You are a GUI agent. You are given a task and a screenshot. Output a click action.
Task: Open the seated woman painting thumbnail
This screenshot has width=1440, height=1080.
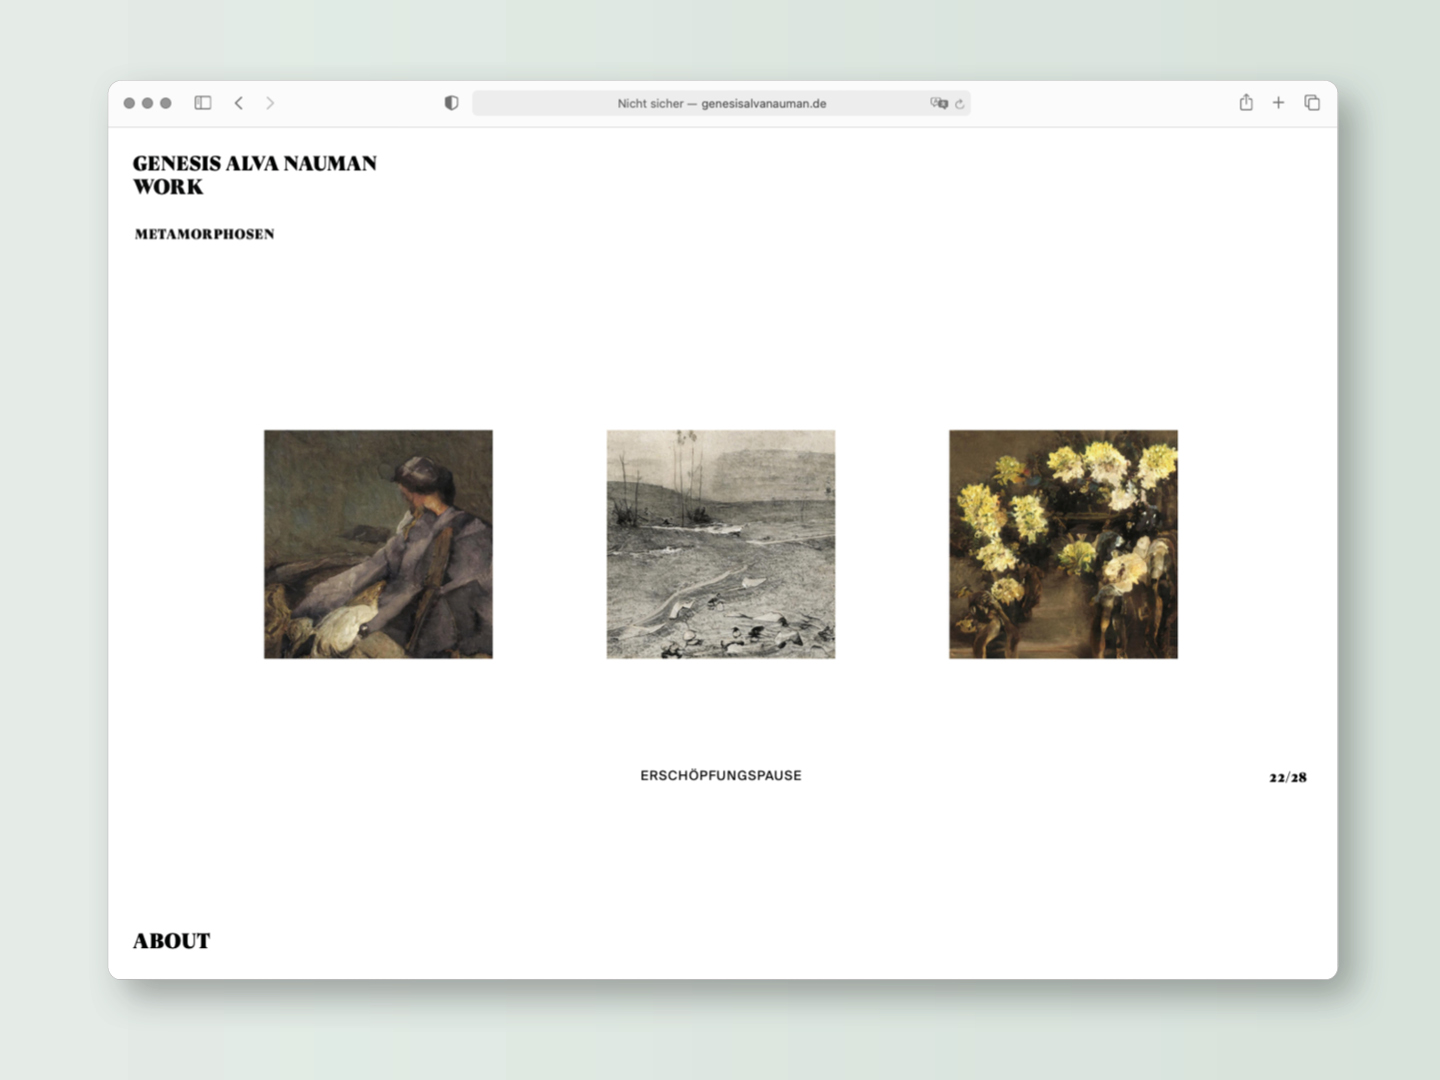click(x=378, y=544)
